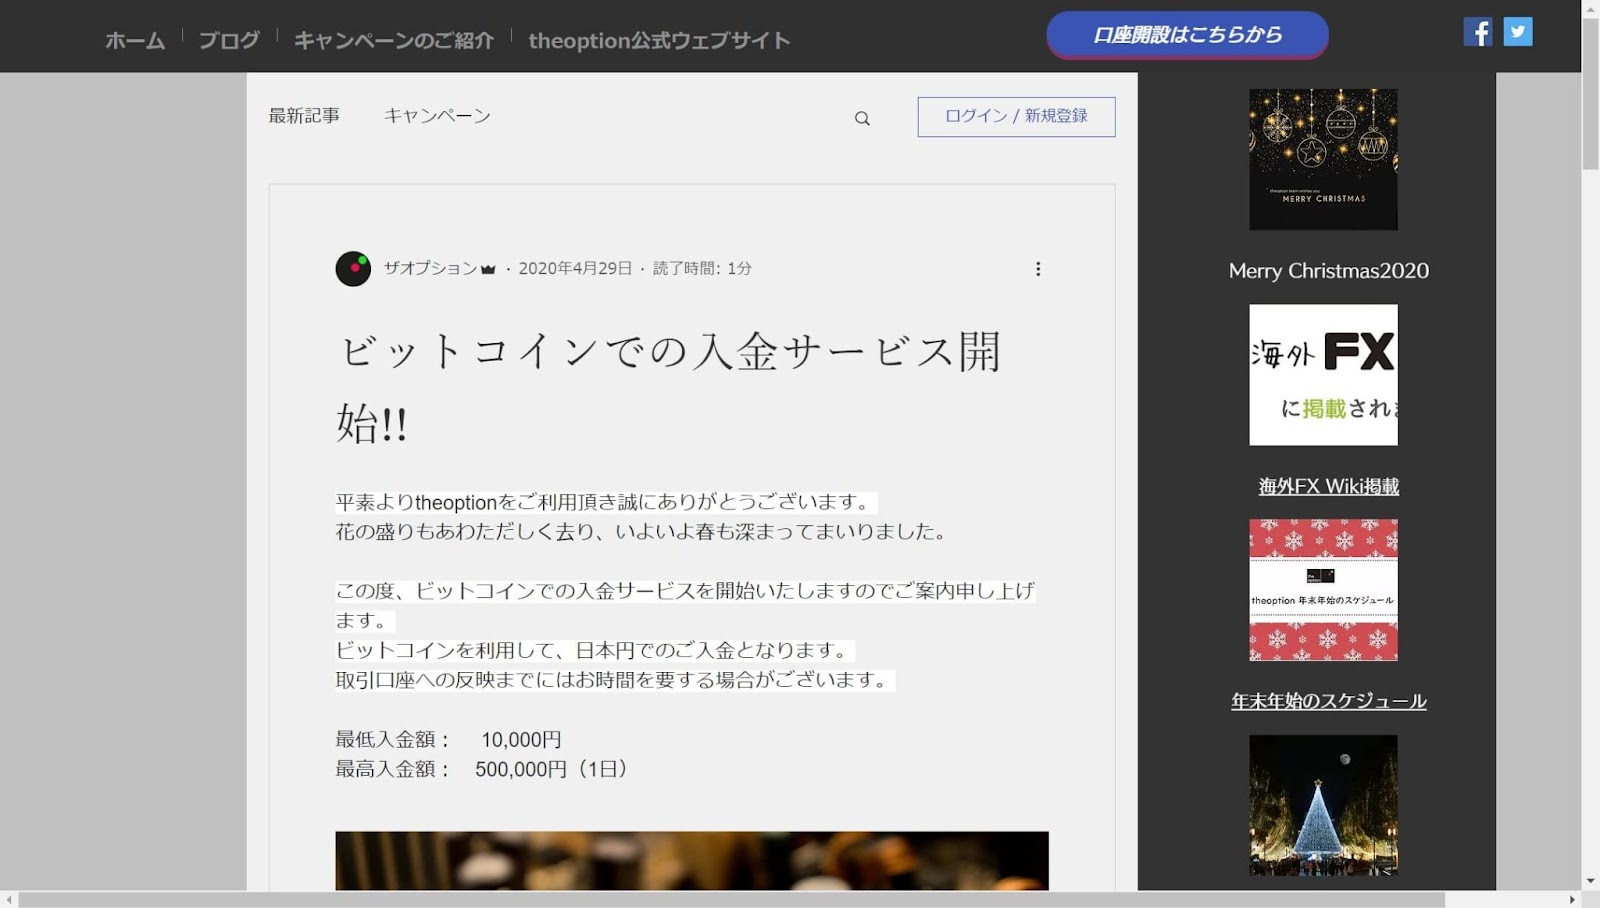Viewport: 1600px width, 908px height.
Task: Click the ザオプション author name
Action: pyautogui.click(x=431, y=268)
